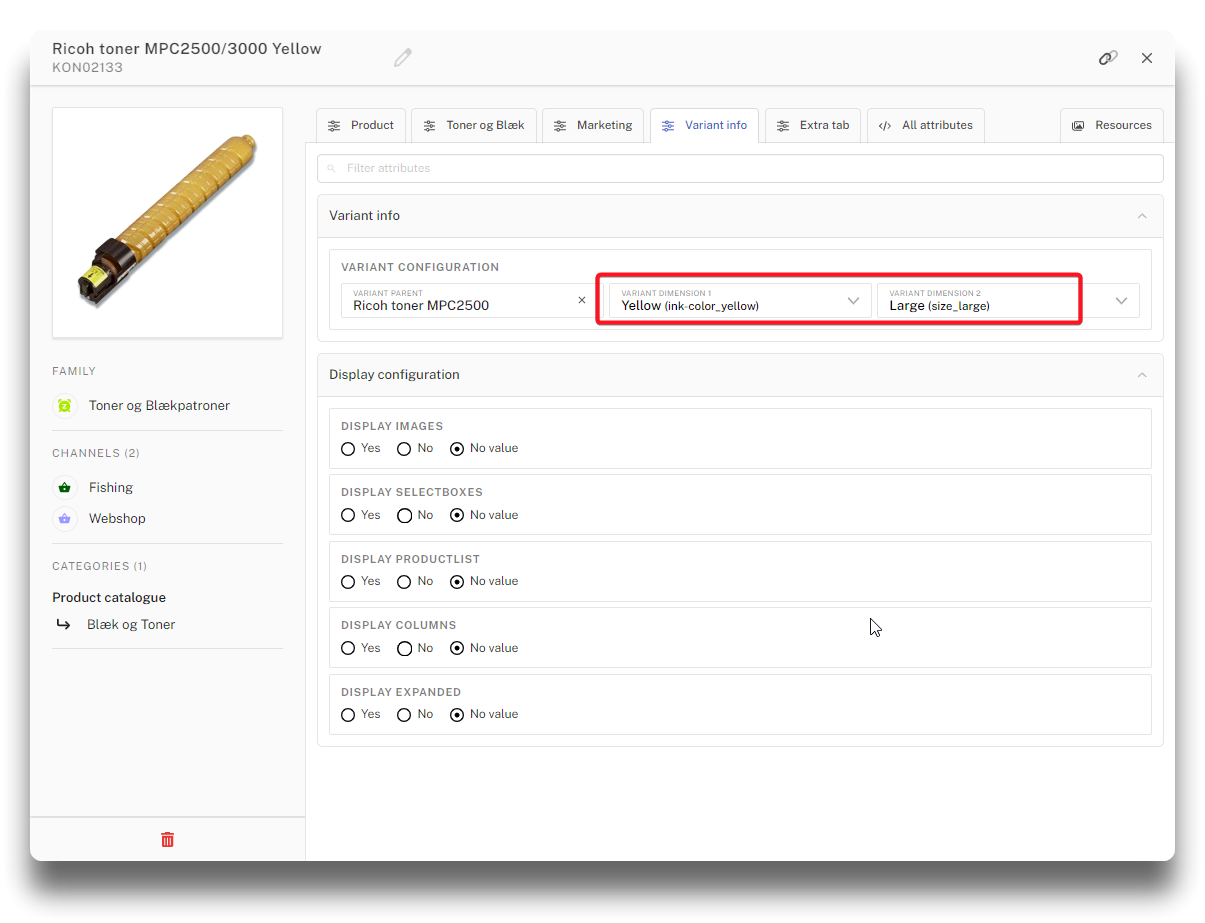Click the Toner og Blækpatroner family icon

click(65, 406)
